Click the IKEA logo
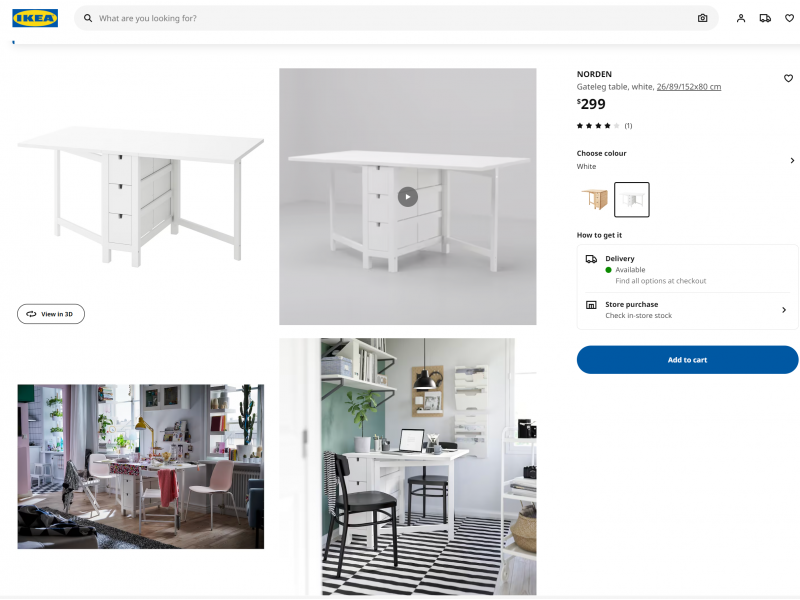 35,18
